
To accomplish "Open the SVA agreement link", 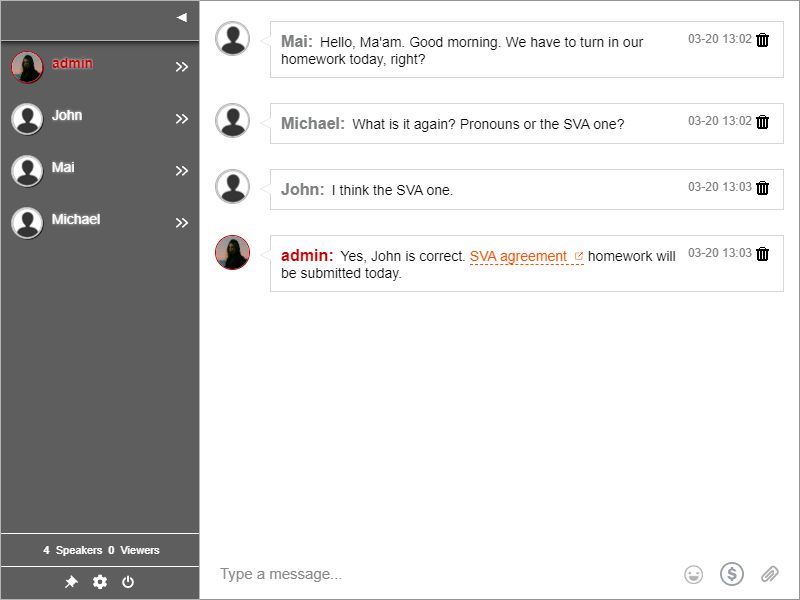I will pos(518,257).
